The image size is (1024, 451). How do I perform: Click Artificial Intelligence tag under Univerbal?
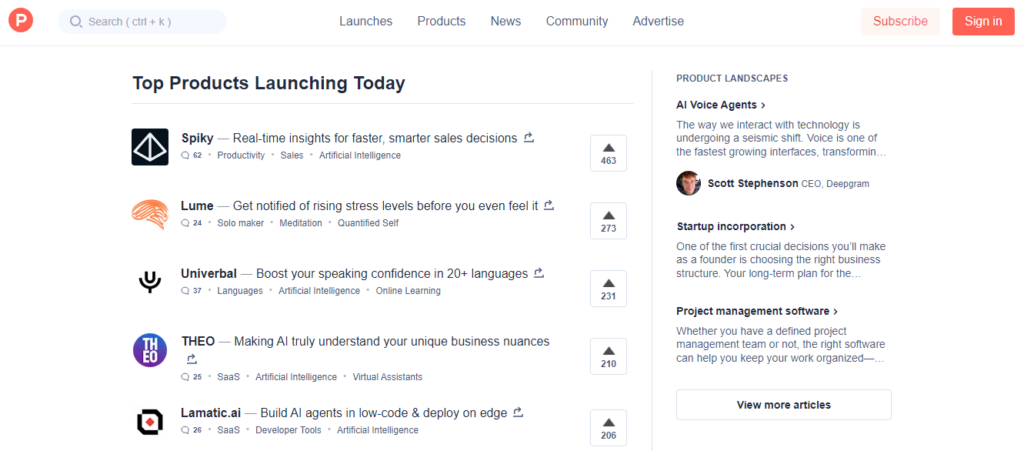click(319, 291)
